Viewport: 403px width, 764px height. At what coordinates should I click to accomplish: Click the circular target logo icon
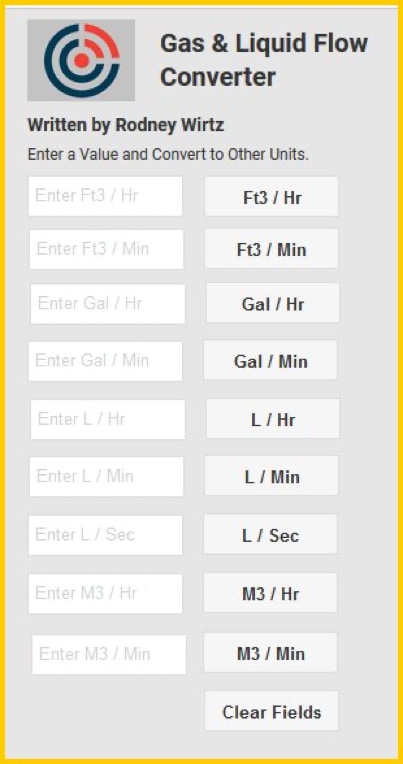pos(81,60)
